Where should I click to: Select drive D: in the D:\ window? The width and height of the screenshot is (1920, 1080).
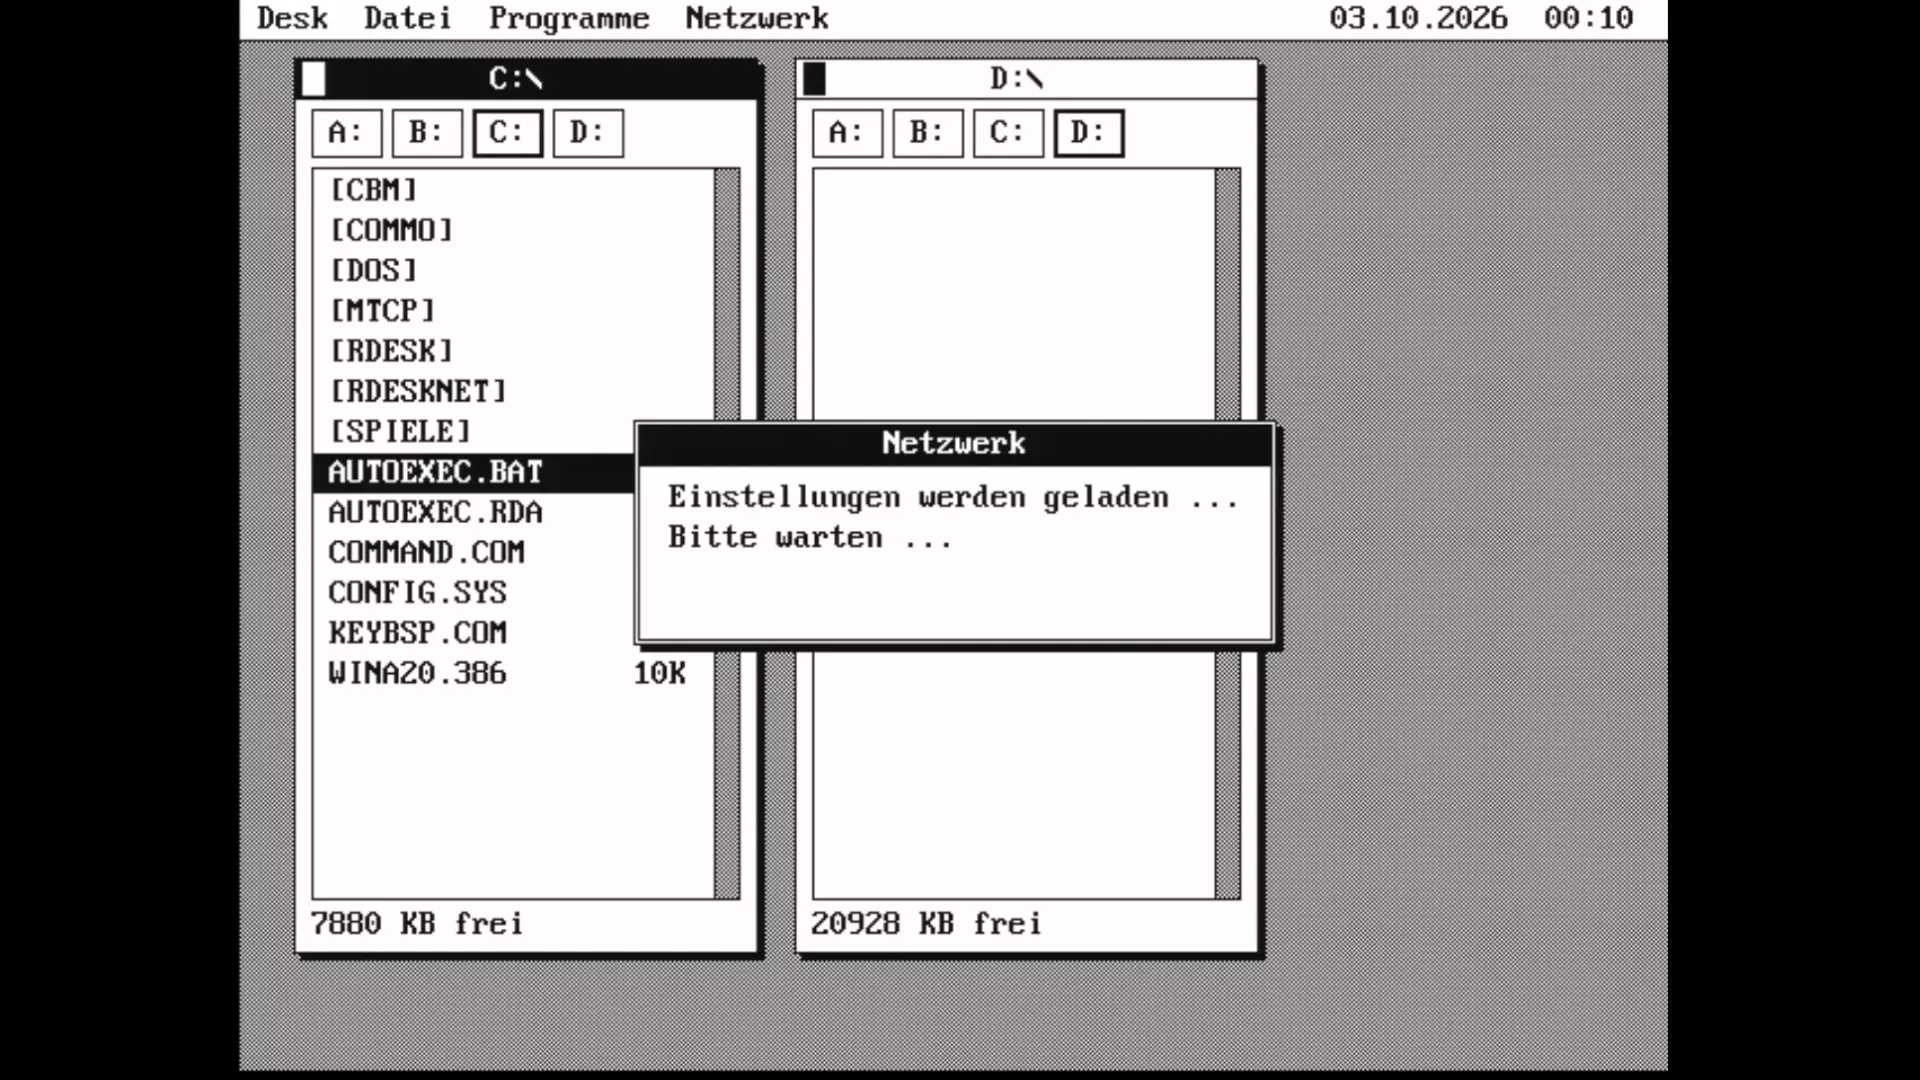(1089, 133)
